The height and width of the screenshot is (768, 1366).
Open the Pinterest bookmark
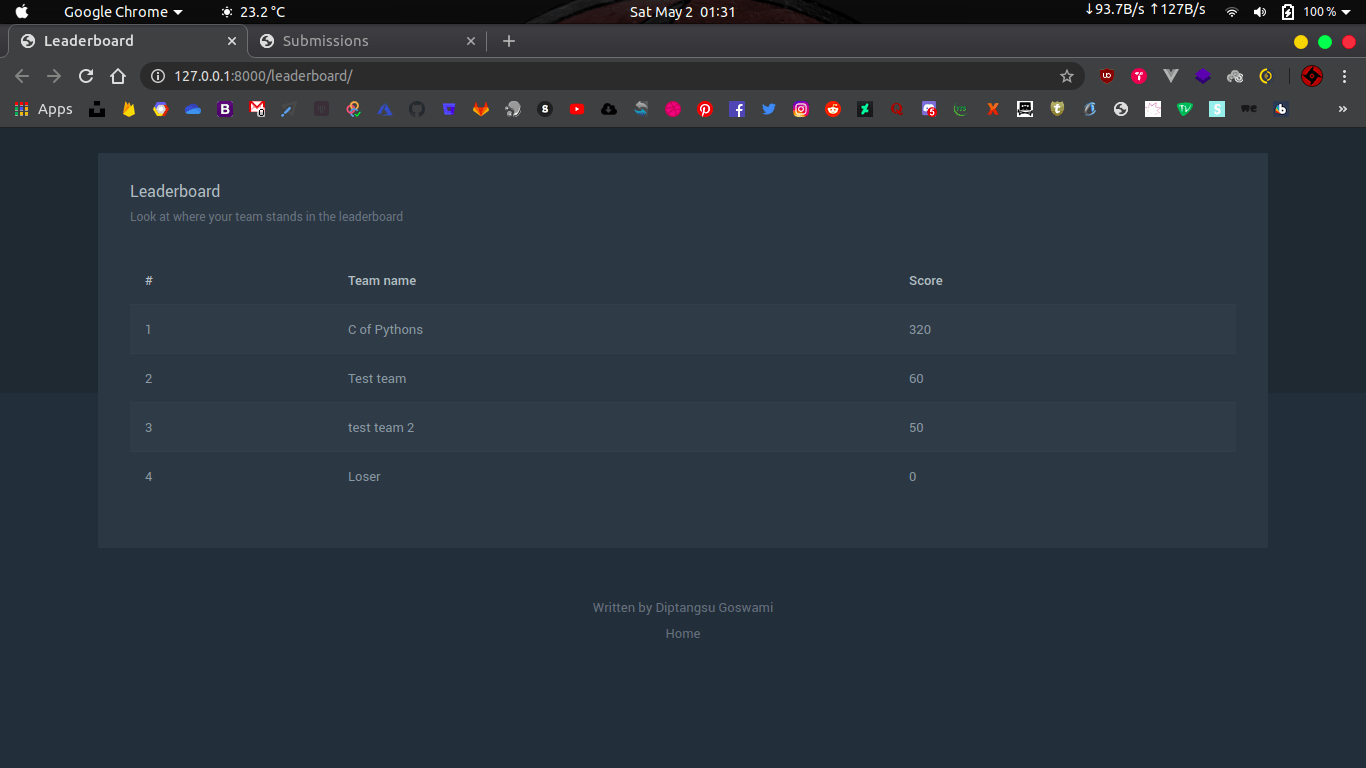point(705,109)
